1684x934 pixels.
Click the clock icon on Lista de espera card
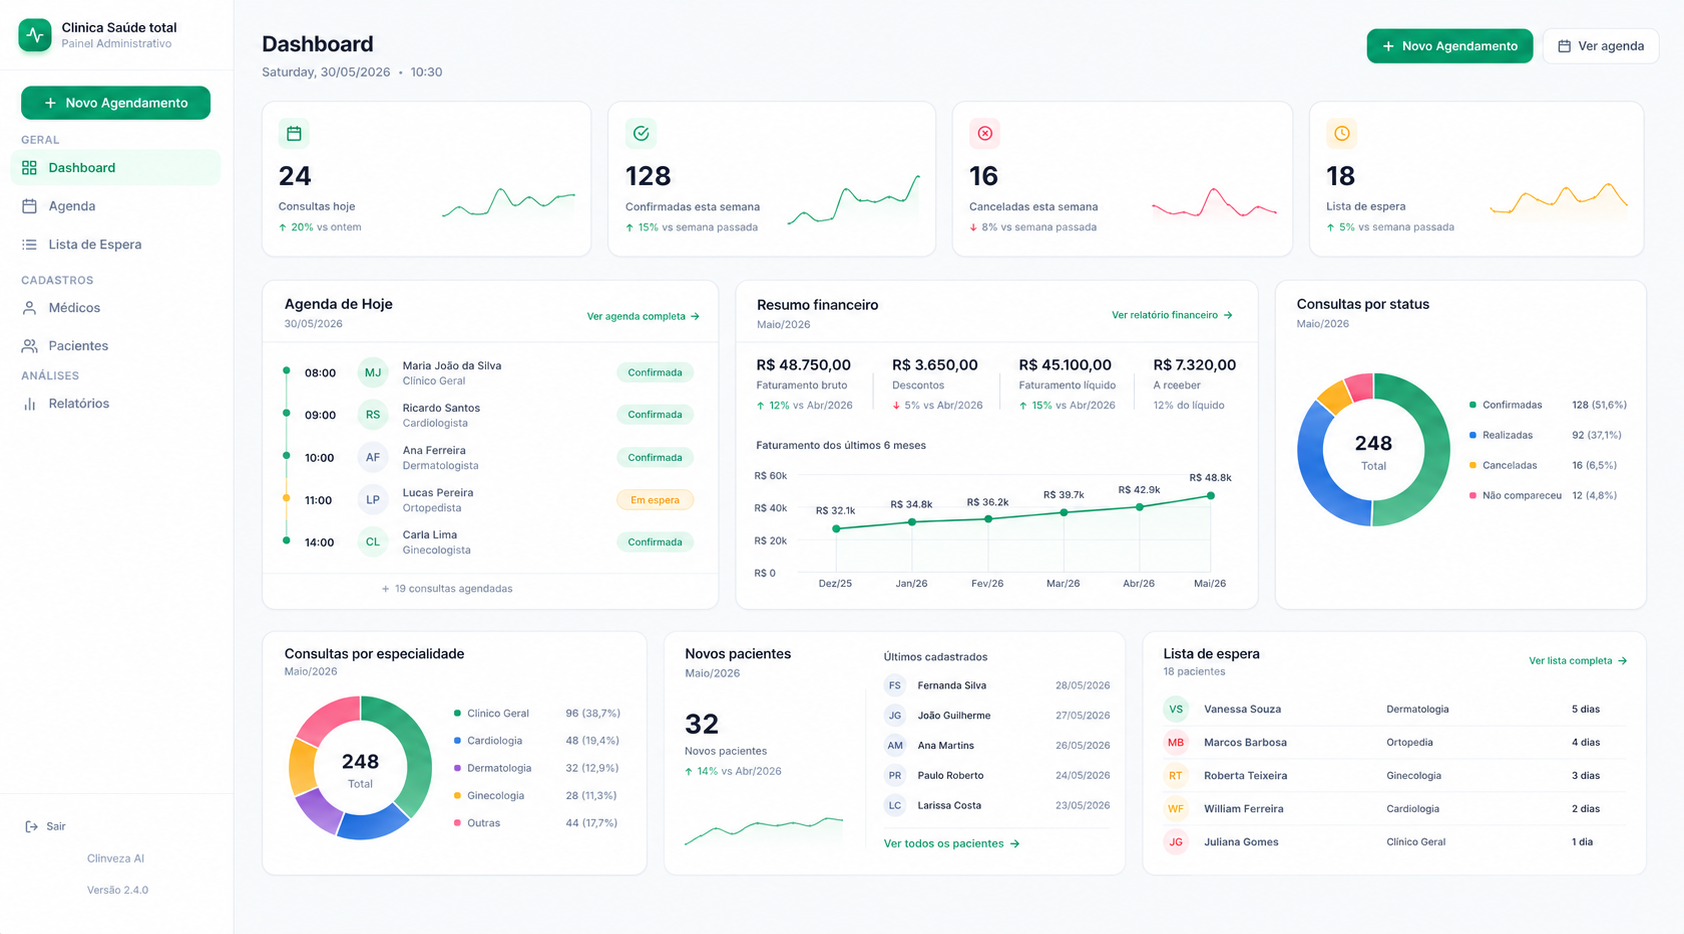click(1342, 133)
